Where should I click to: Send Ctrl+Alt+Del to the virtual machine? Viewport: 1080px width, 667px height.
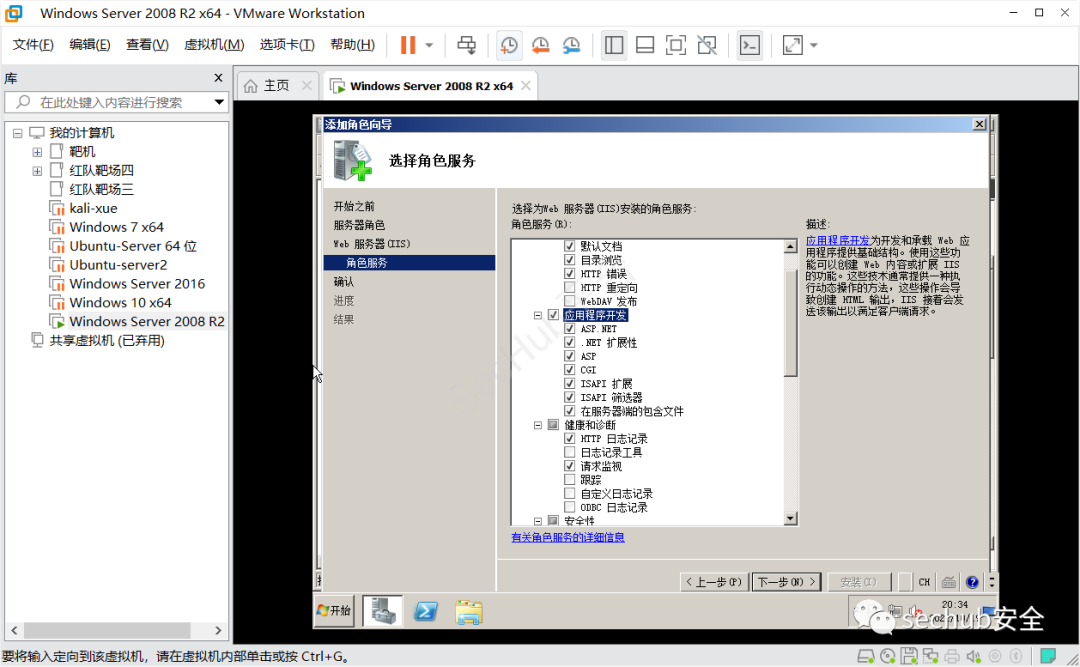[x=466, y=45]
